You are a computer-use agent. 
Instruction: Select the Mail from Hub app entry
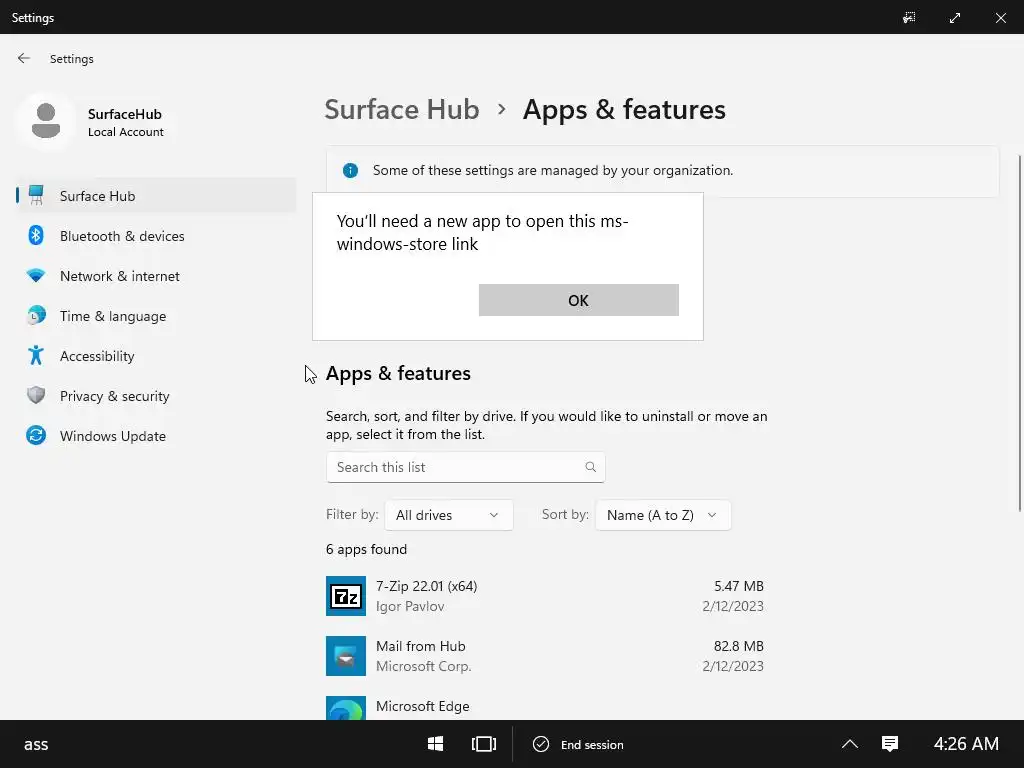545,656
